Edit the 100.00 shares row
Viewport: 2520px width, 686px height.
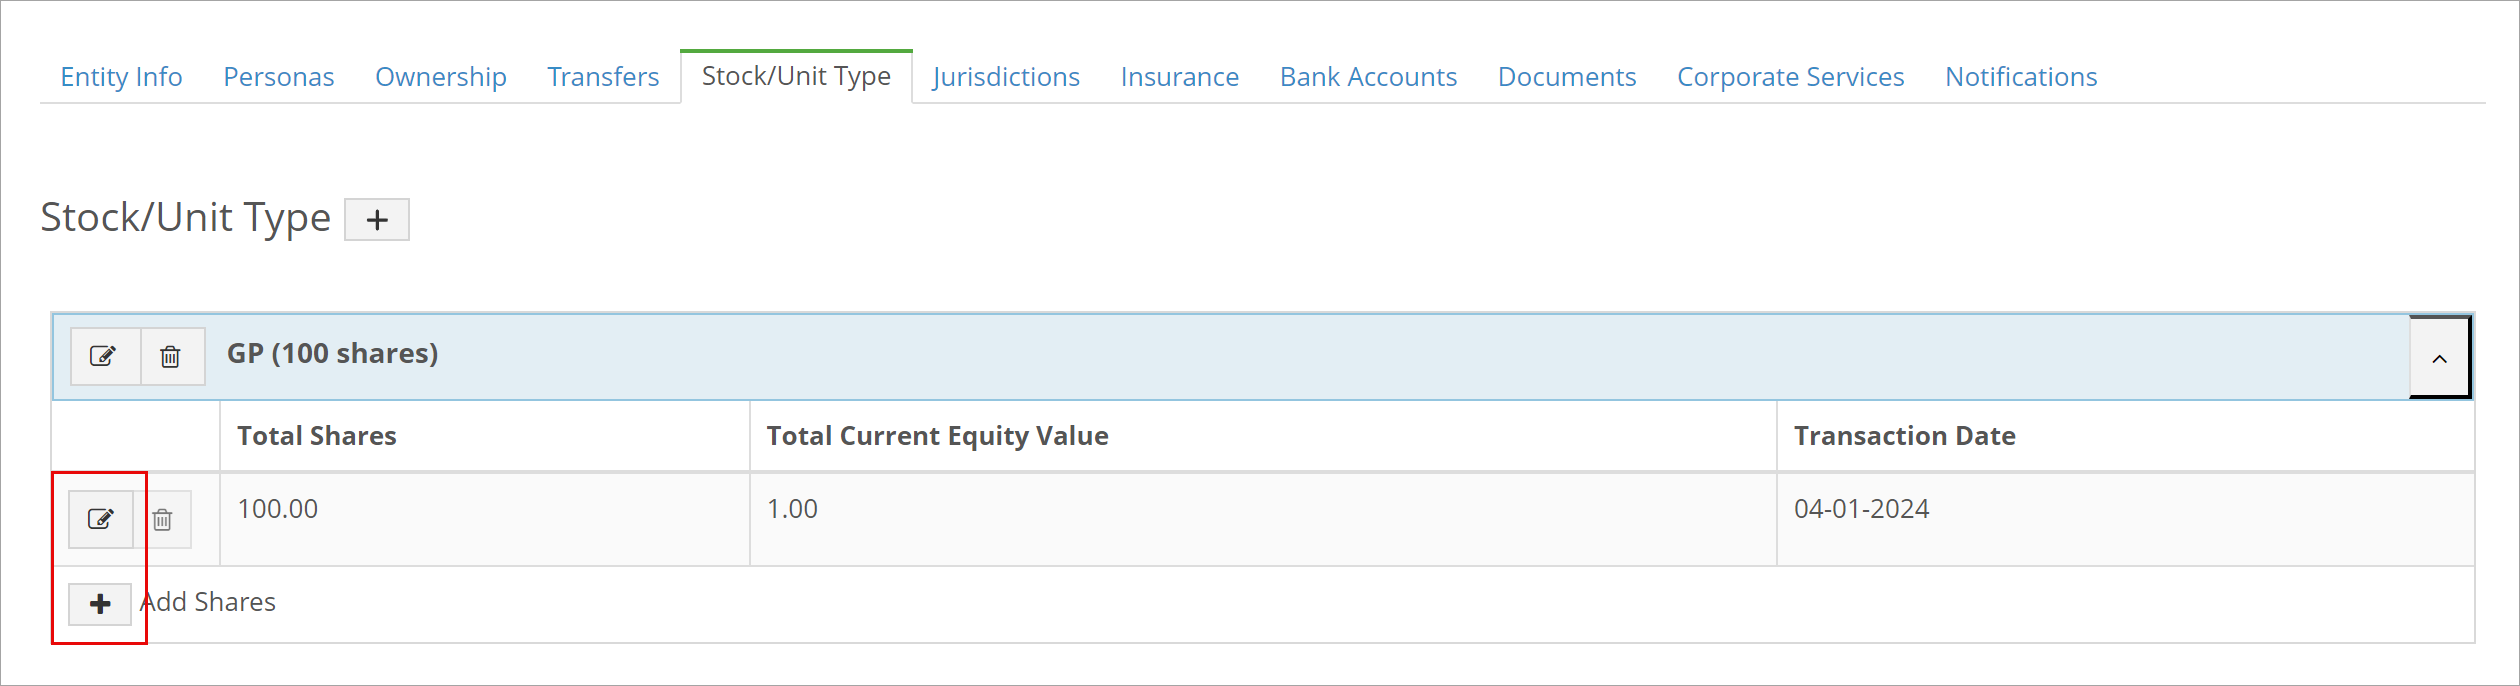101,519
